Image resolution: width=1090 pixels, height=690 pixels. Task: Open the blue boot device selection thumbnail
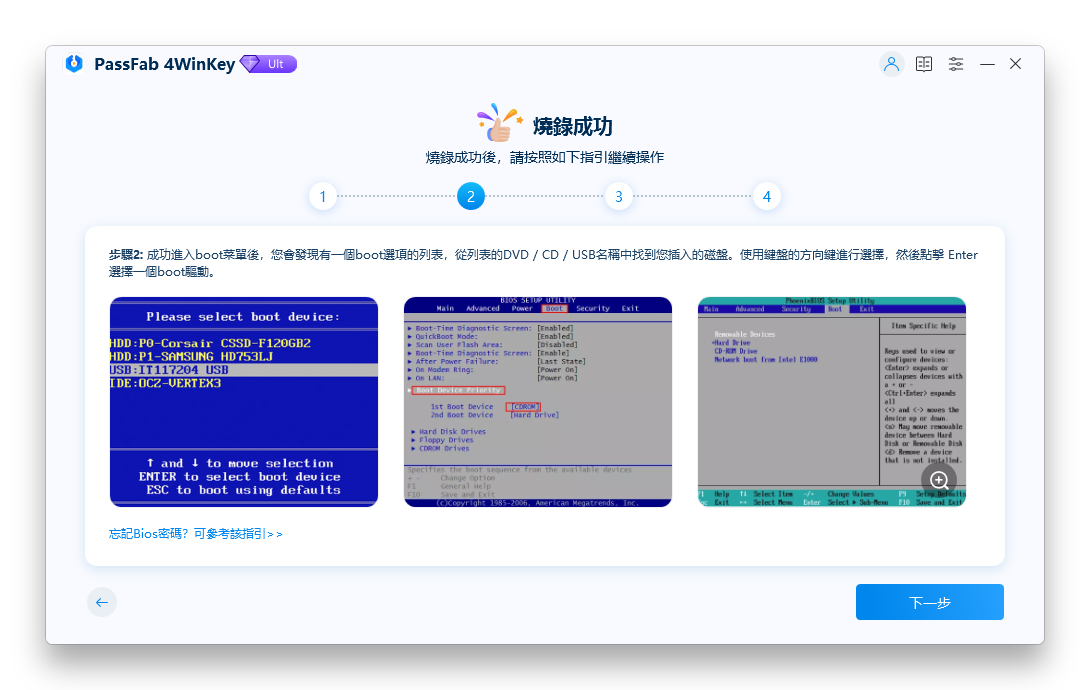(244, 402)
